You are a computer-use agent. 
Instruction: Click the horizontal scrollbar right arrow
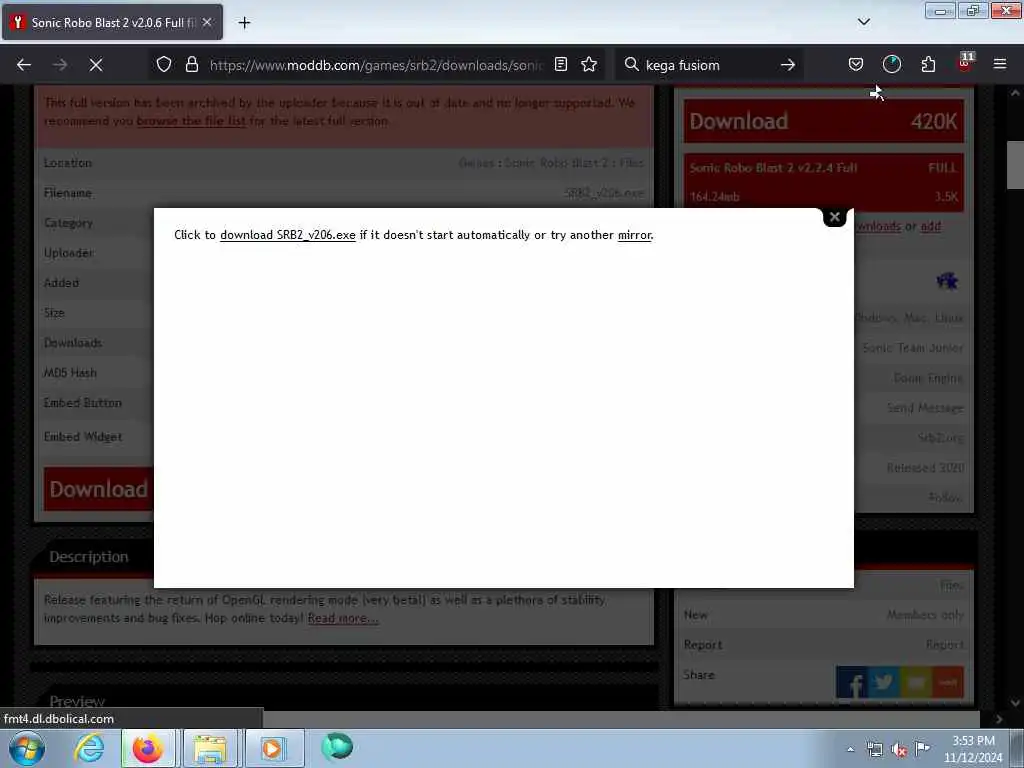pos(999,719)
